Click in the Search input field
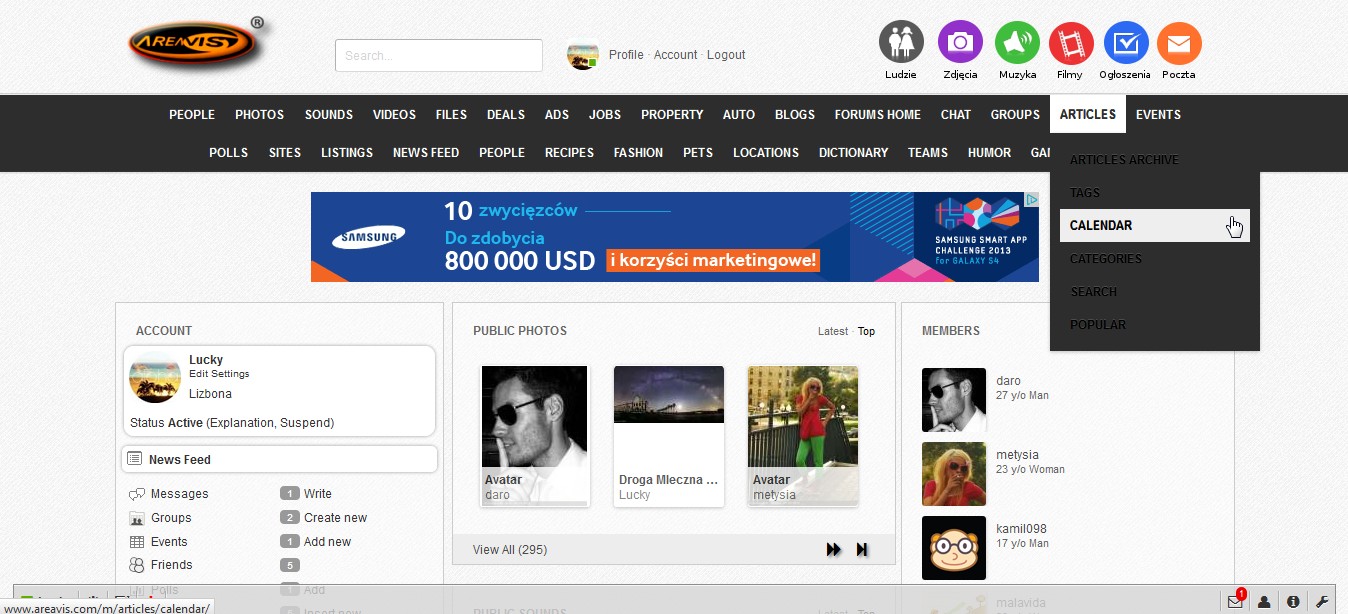The image size is (1348, 614). click(x=438, y=56)
